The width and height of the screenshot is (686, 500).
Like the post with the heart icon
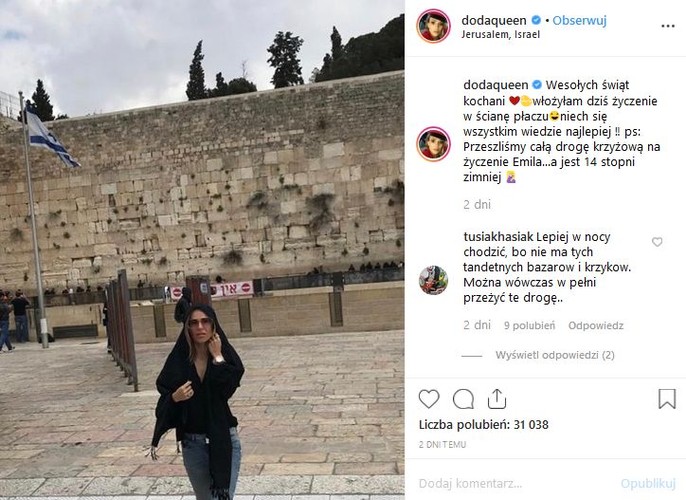(x=429, y=399)
